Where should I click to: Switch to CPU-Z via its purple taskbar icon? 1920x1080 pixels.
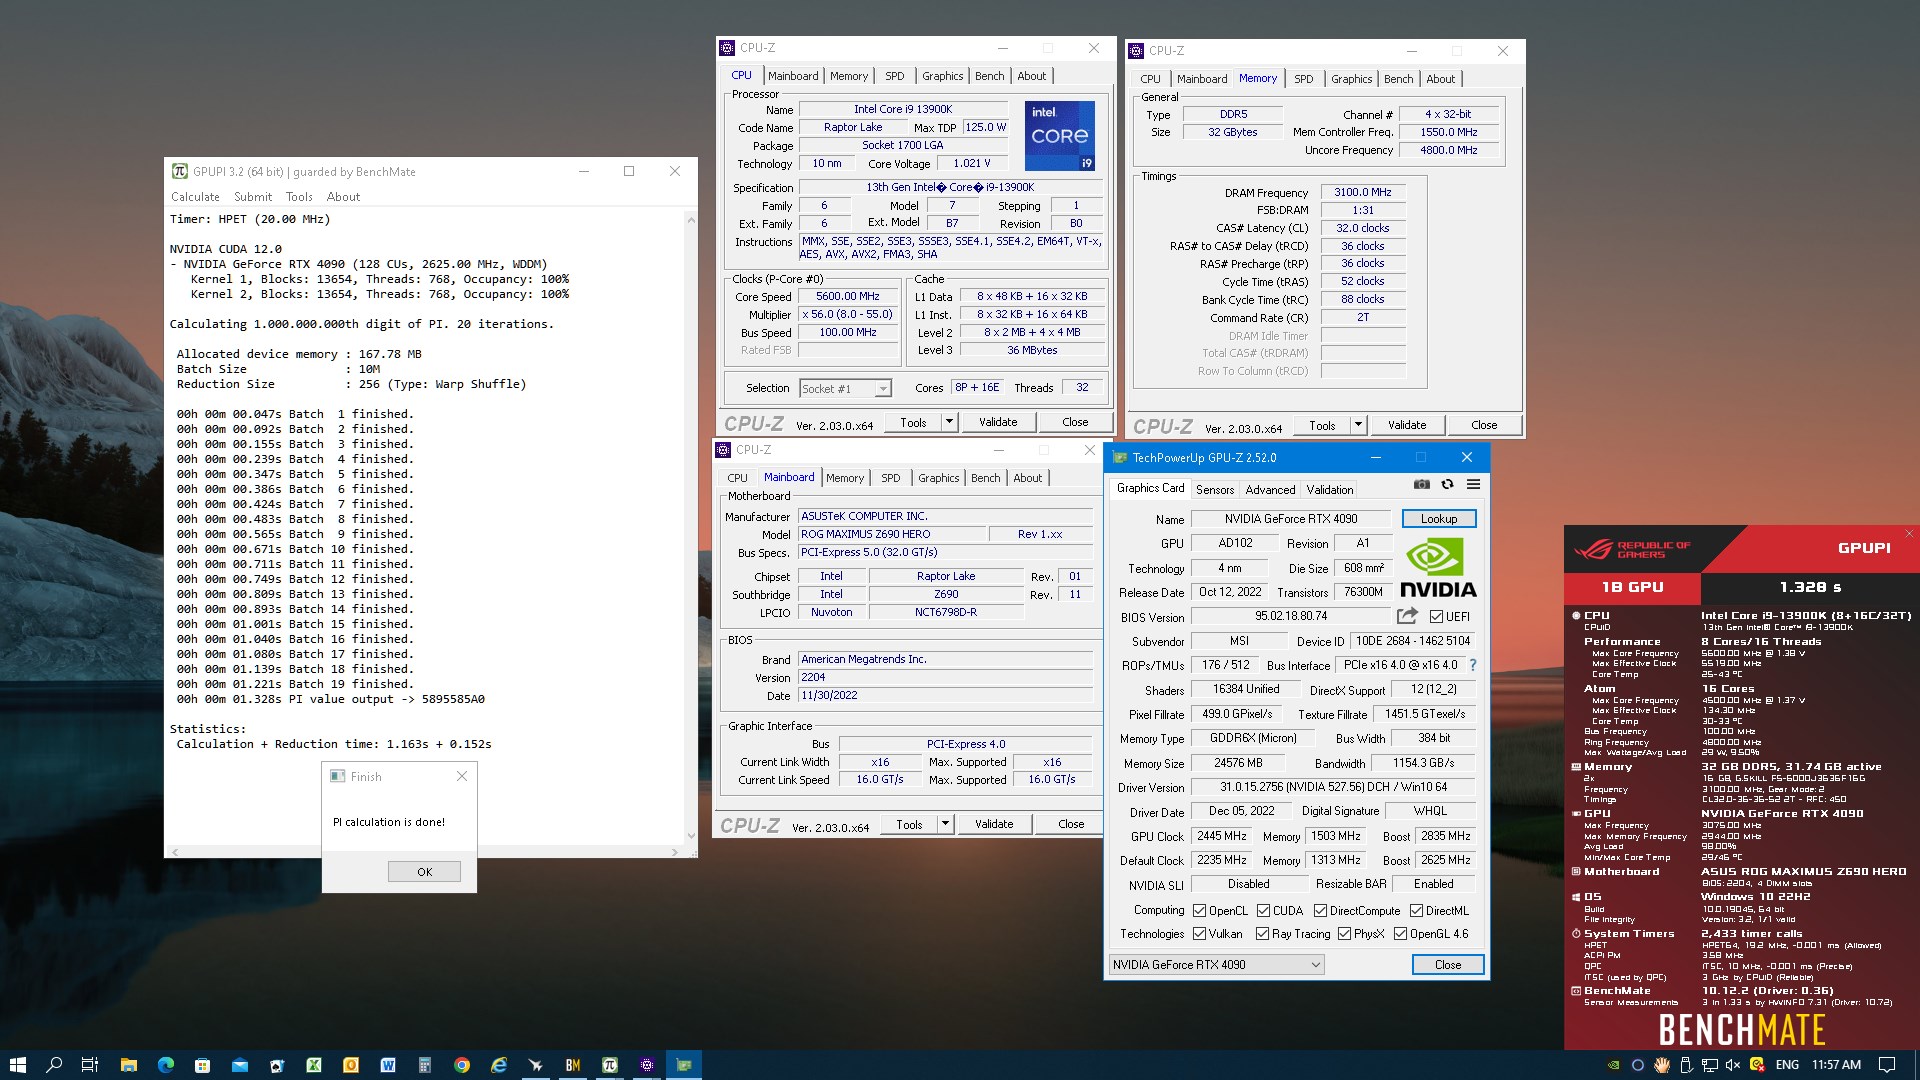(646, 1065)
